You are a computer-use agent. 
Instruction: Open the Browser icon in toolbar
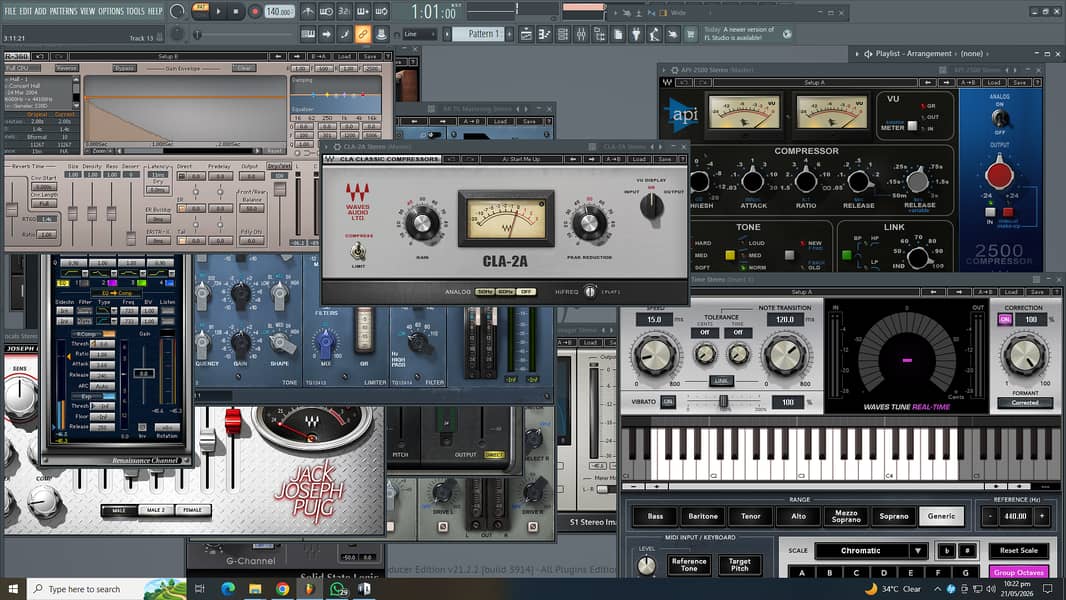600,34
